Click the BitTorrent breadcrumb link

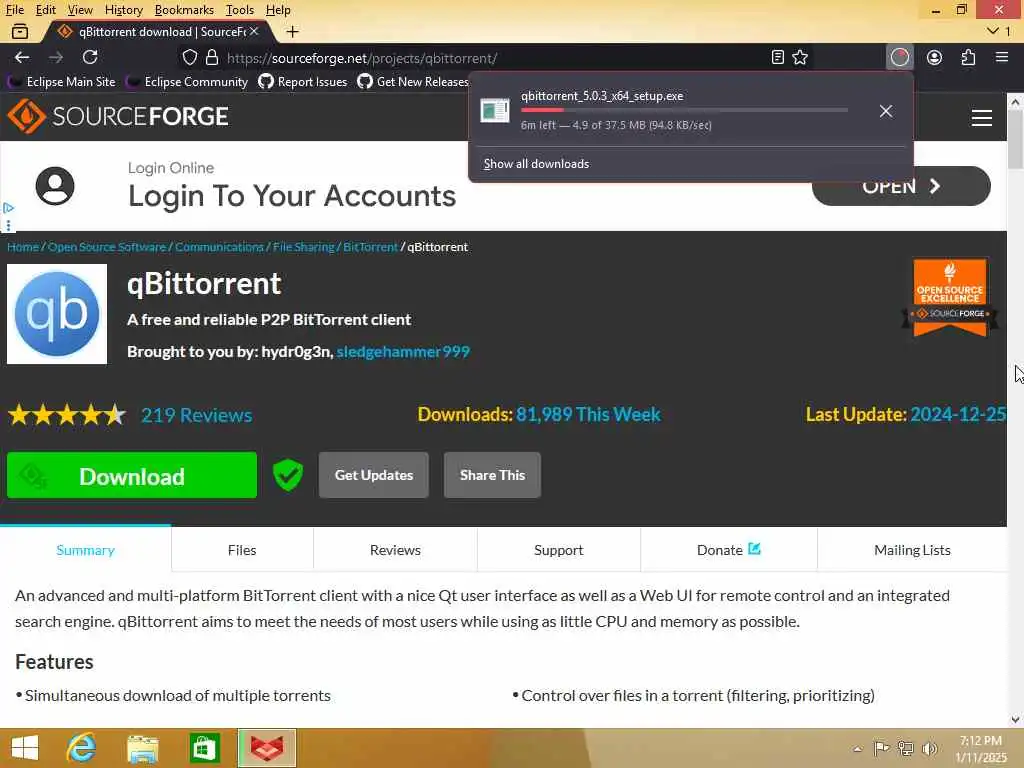(x=370, y=247)
